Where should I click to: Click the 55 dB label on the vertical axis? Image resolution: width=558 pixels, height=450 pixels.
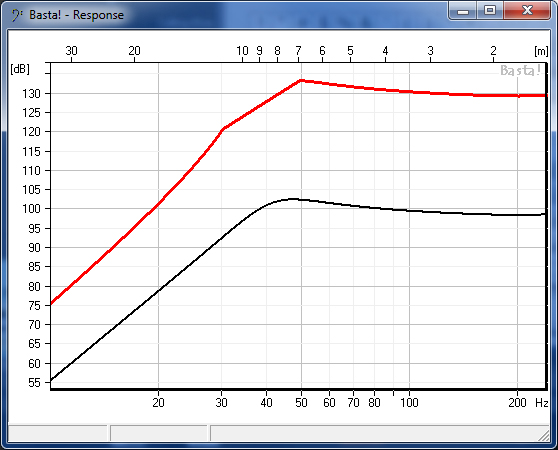pos(35,383)
